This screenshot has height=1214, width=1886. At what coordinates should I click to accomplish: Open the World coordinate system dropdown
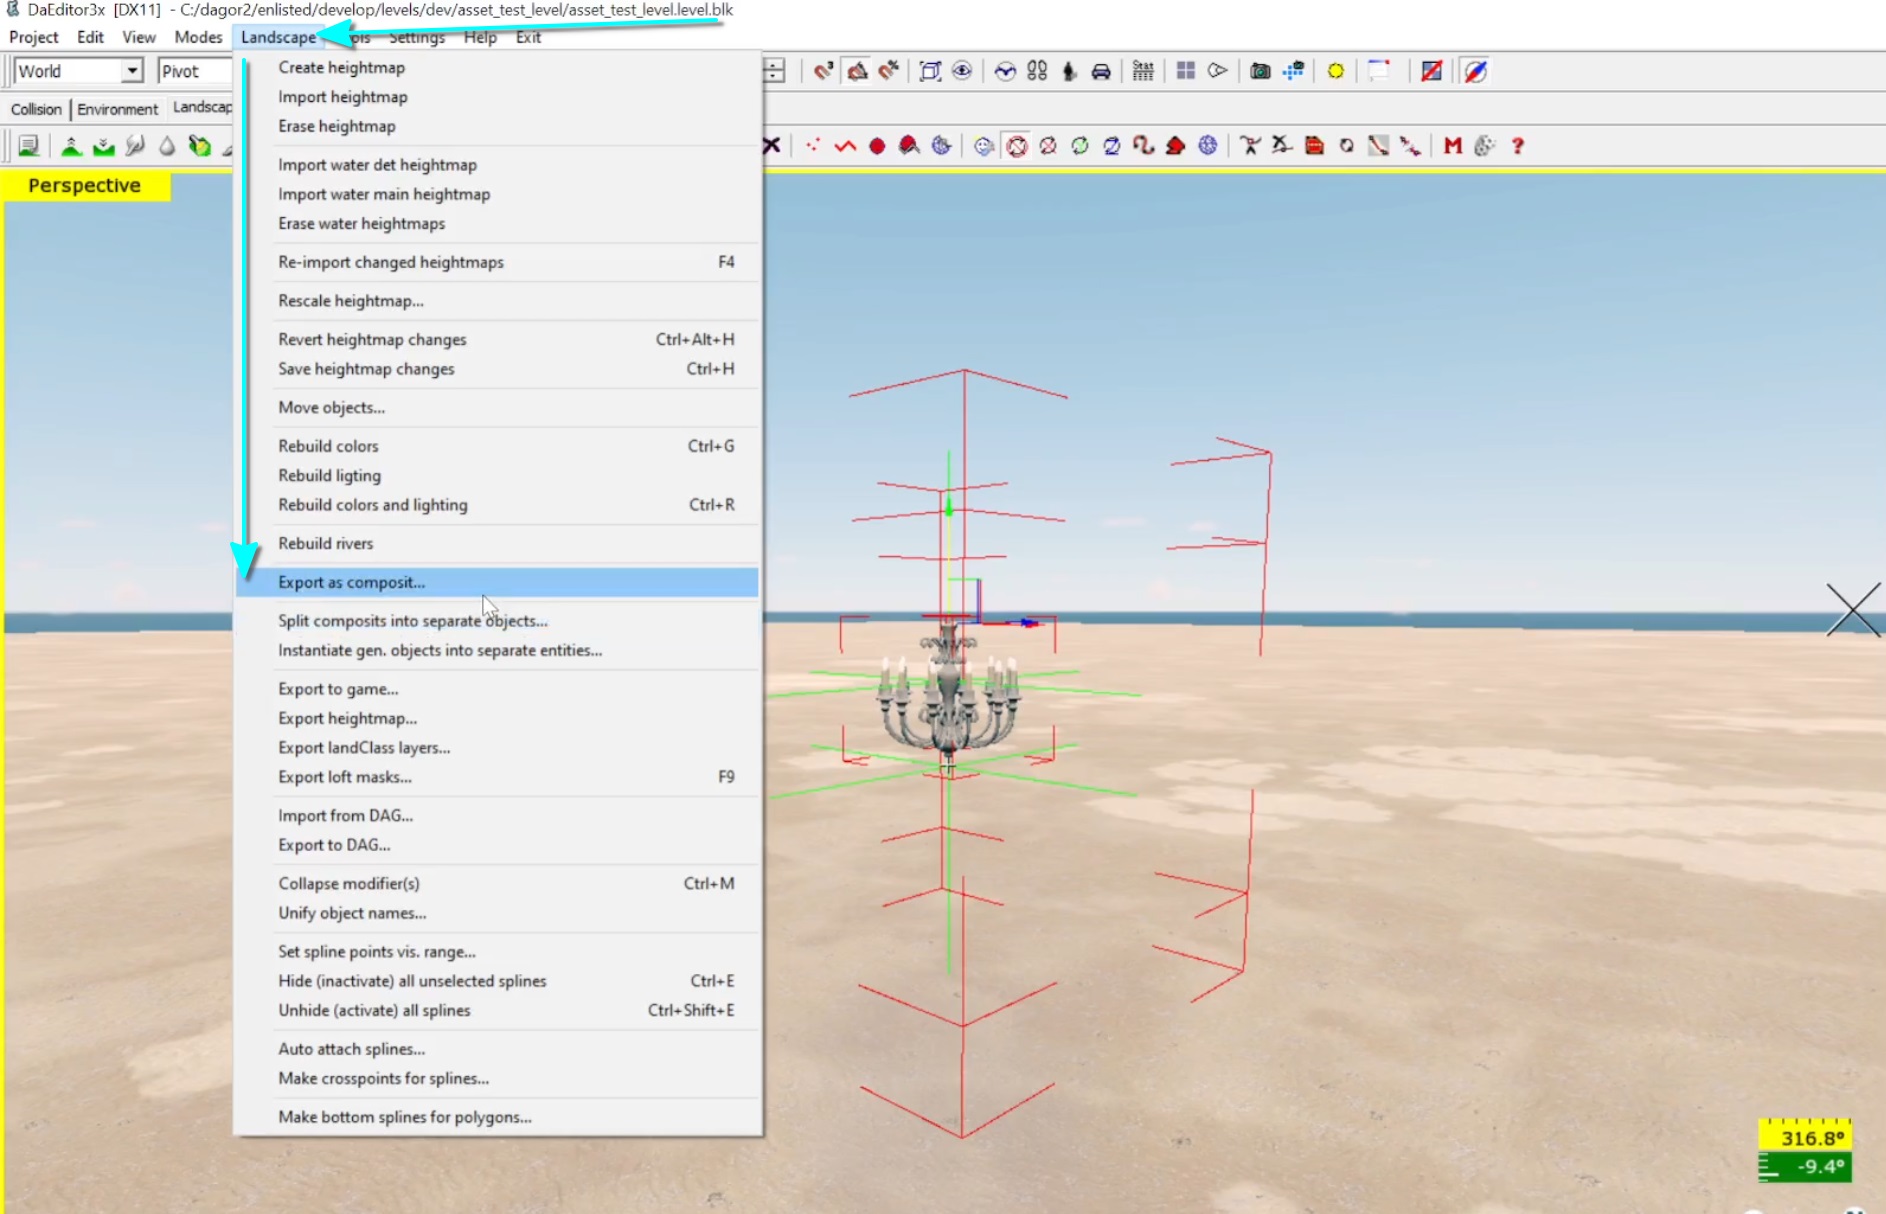[131, 71]
